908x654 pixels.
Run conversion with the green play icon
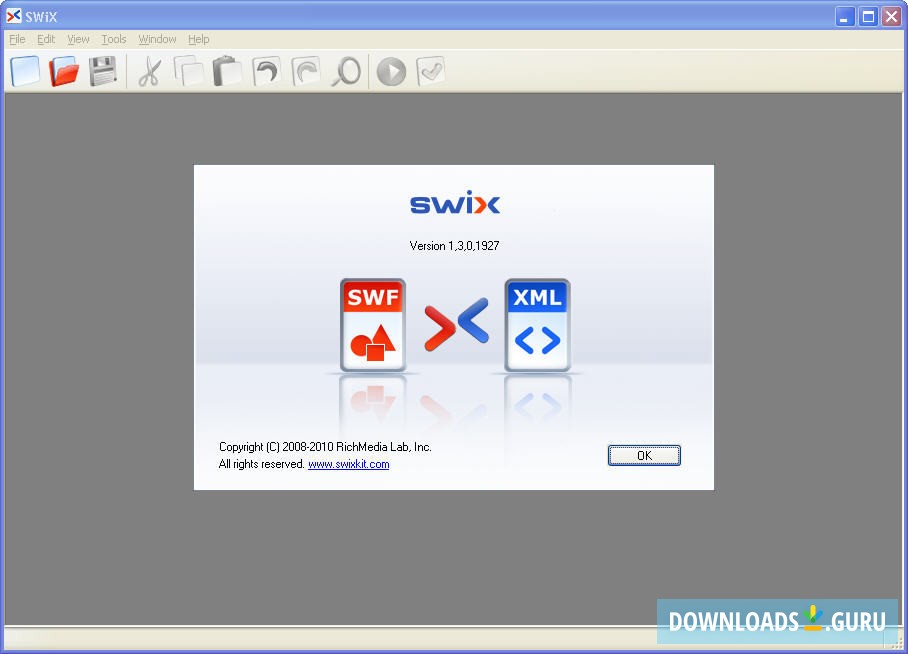tap(390, 71)
